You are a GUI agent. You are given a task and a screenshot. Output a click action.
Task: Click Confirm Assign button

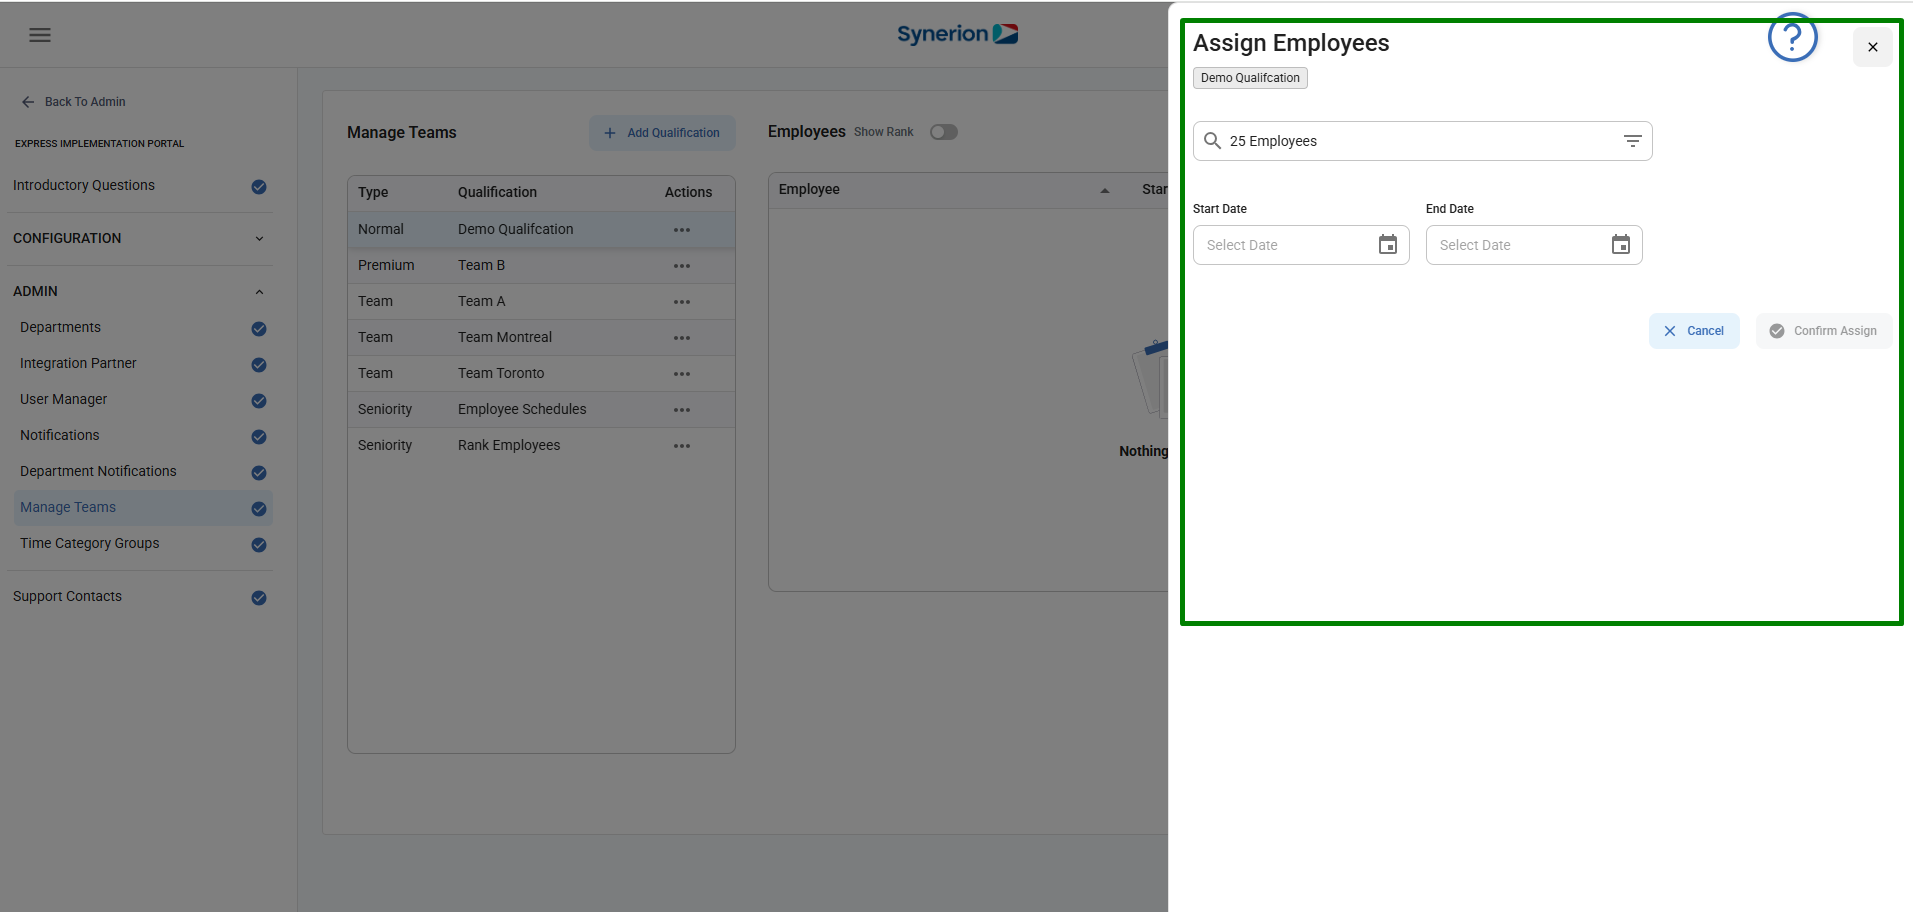click(1823, 331)
